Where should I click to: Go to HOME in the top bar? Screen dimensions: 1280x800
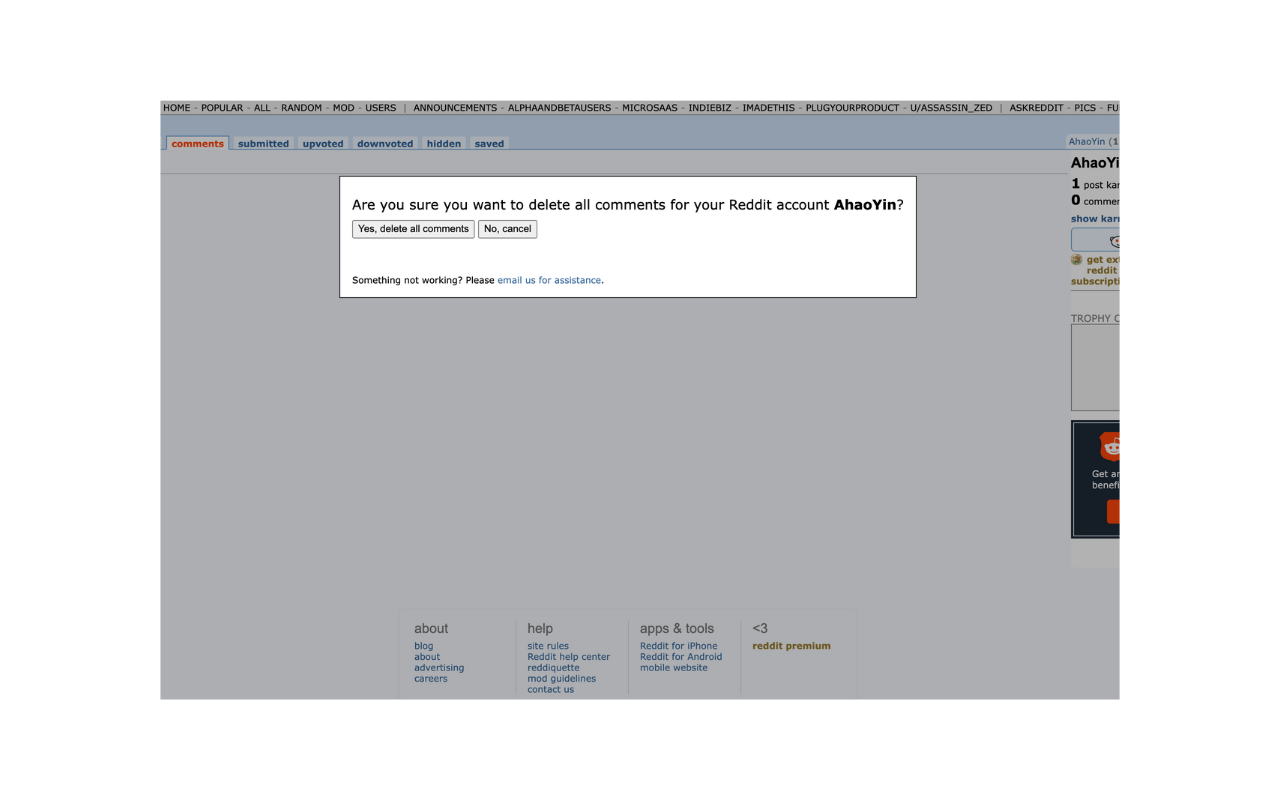[x=177, y=108]
